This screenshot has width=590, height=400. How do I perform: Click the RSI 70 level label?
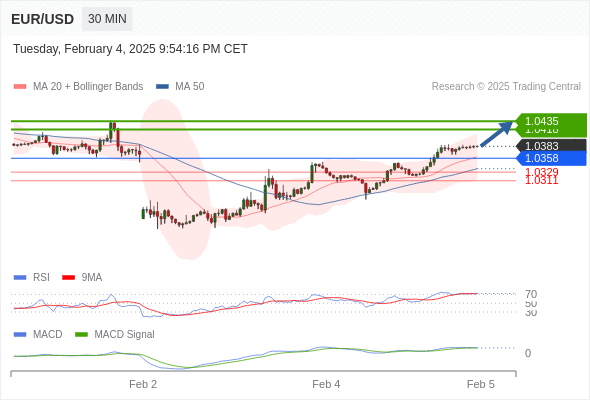(x=531, y=294)
